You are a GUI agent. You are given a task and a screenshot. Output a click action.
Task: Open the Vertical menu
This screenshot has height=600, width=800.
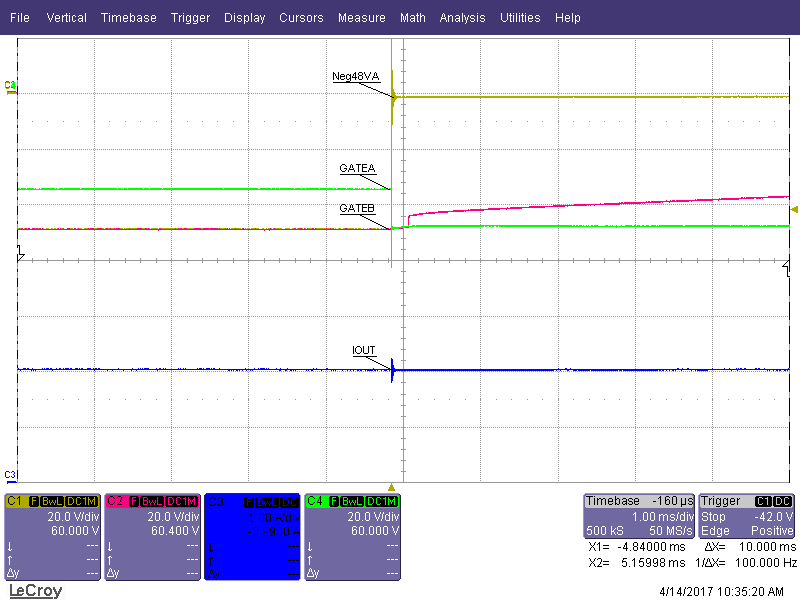click(x=66, y=18)
